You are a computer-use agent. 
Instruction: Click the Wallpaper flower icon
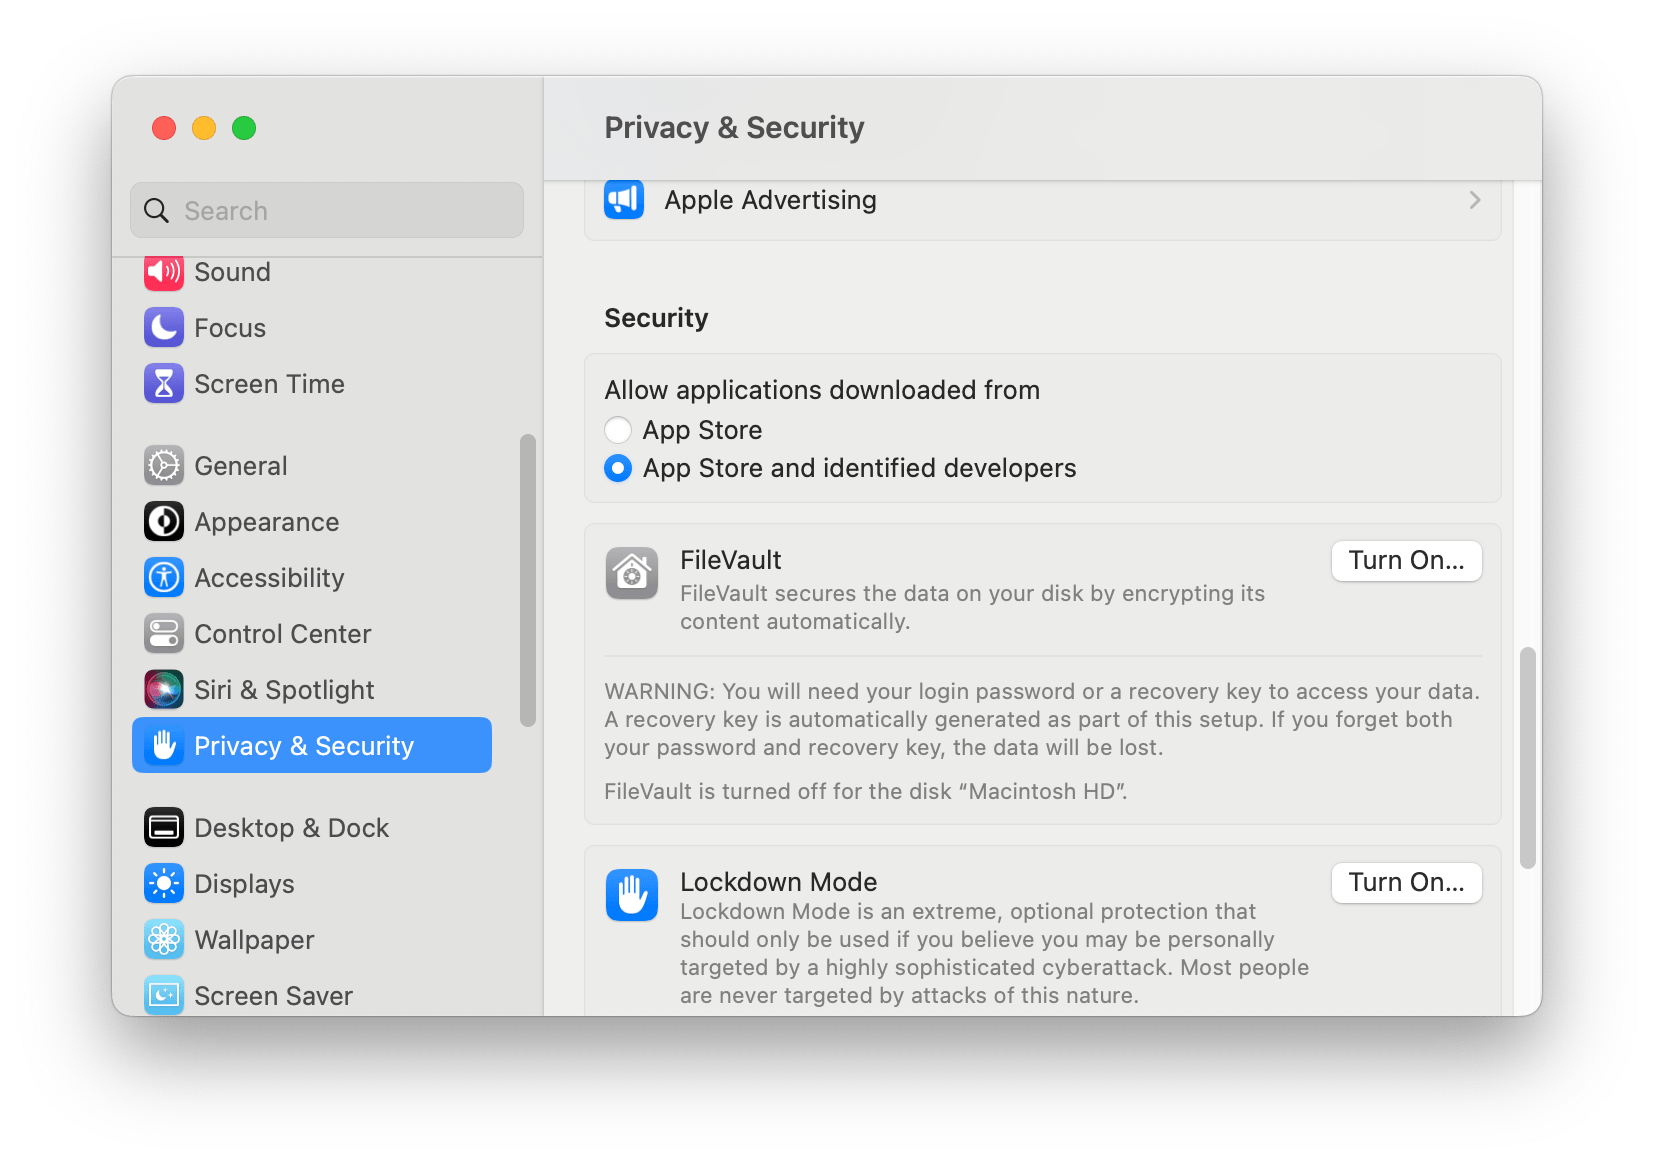point(164,940)
